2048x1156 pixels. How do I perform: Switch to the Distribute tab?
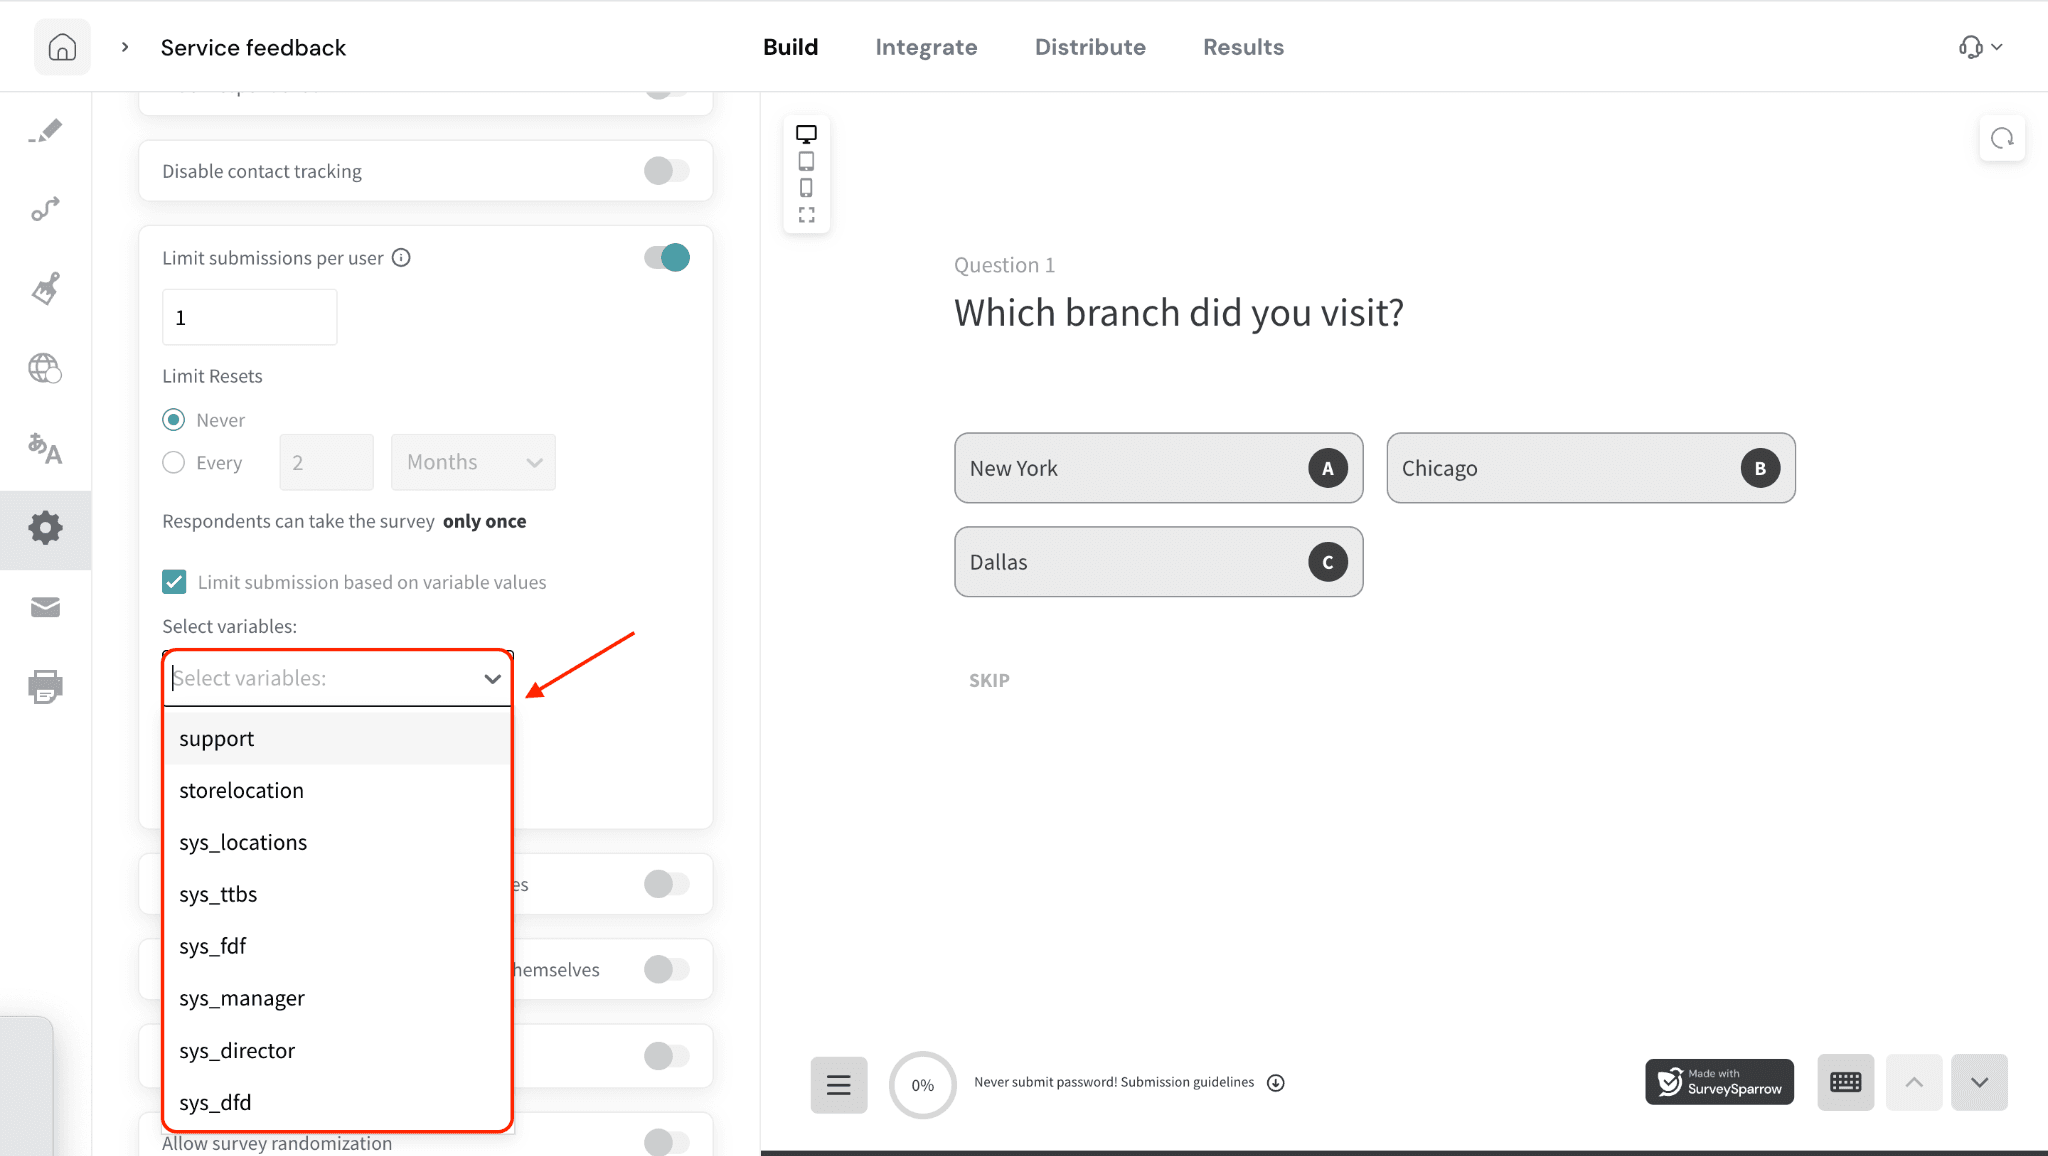(1090, 47)
